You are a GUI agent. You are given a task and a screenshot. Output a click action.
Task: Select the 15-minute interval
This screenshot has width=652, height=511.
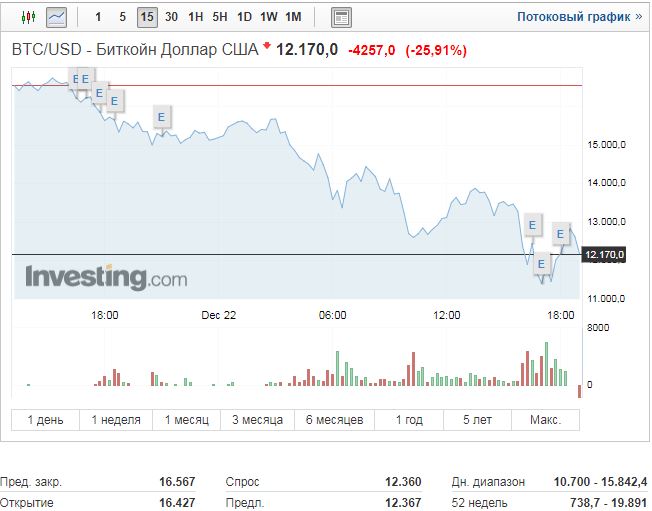[147, 17]
